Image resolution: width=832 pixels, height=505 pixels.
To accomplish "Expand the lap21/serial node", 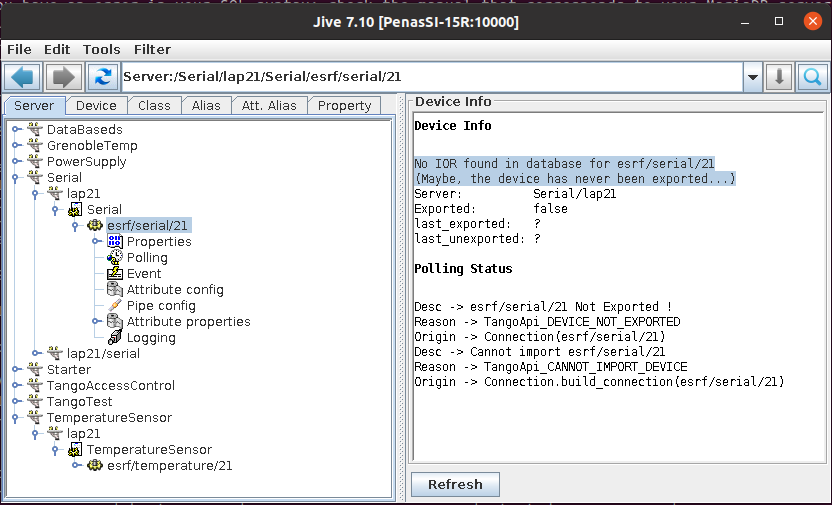I will click(36, 353).
